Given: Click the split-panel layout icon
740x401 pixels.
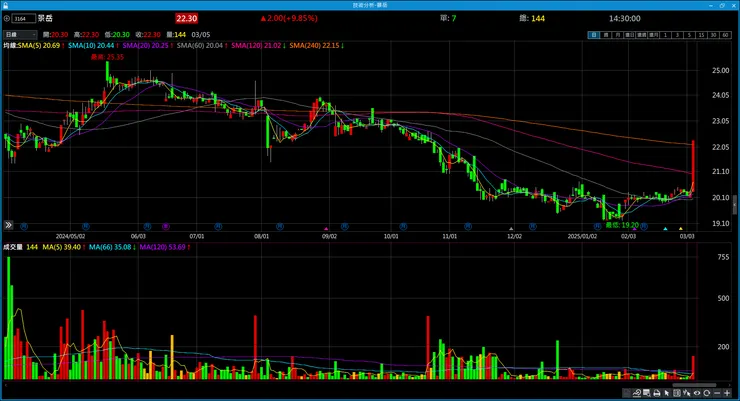Looking at the screenshot, I should tap(677, 393).
